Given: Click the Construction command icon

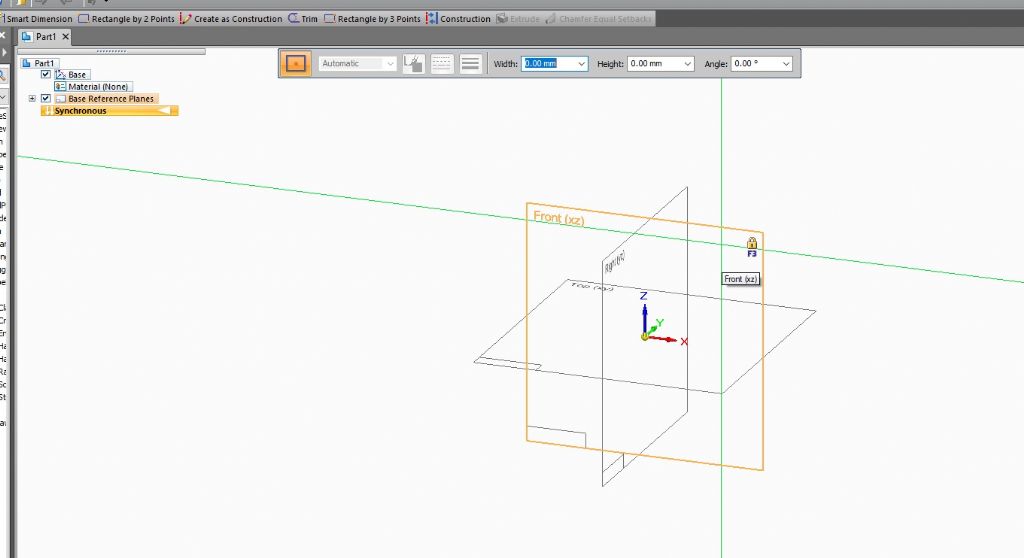Looking at the screenshot, I should click(432, 19).
